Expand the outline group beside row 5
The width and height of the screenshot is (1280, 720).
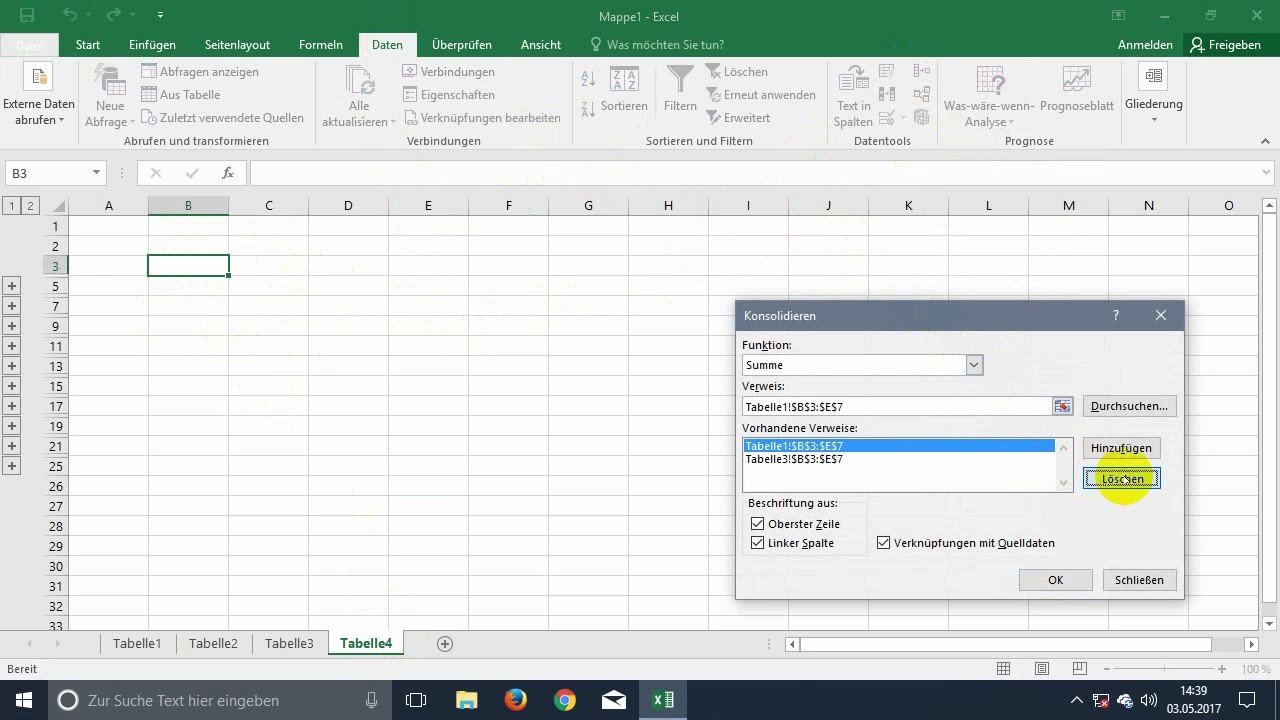point(12,286)
